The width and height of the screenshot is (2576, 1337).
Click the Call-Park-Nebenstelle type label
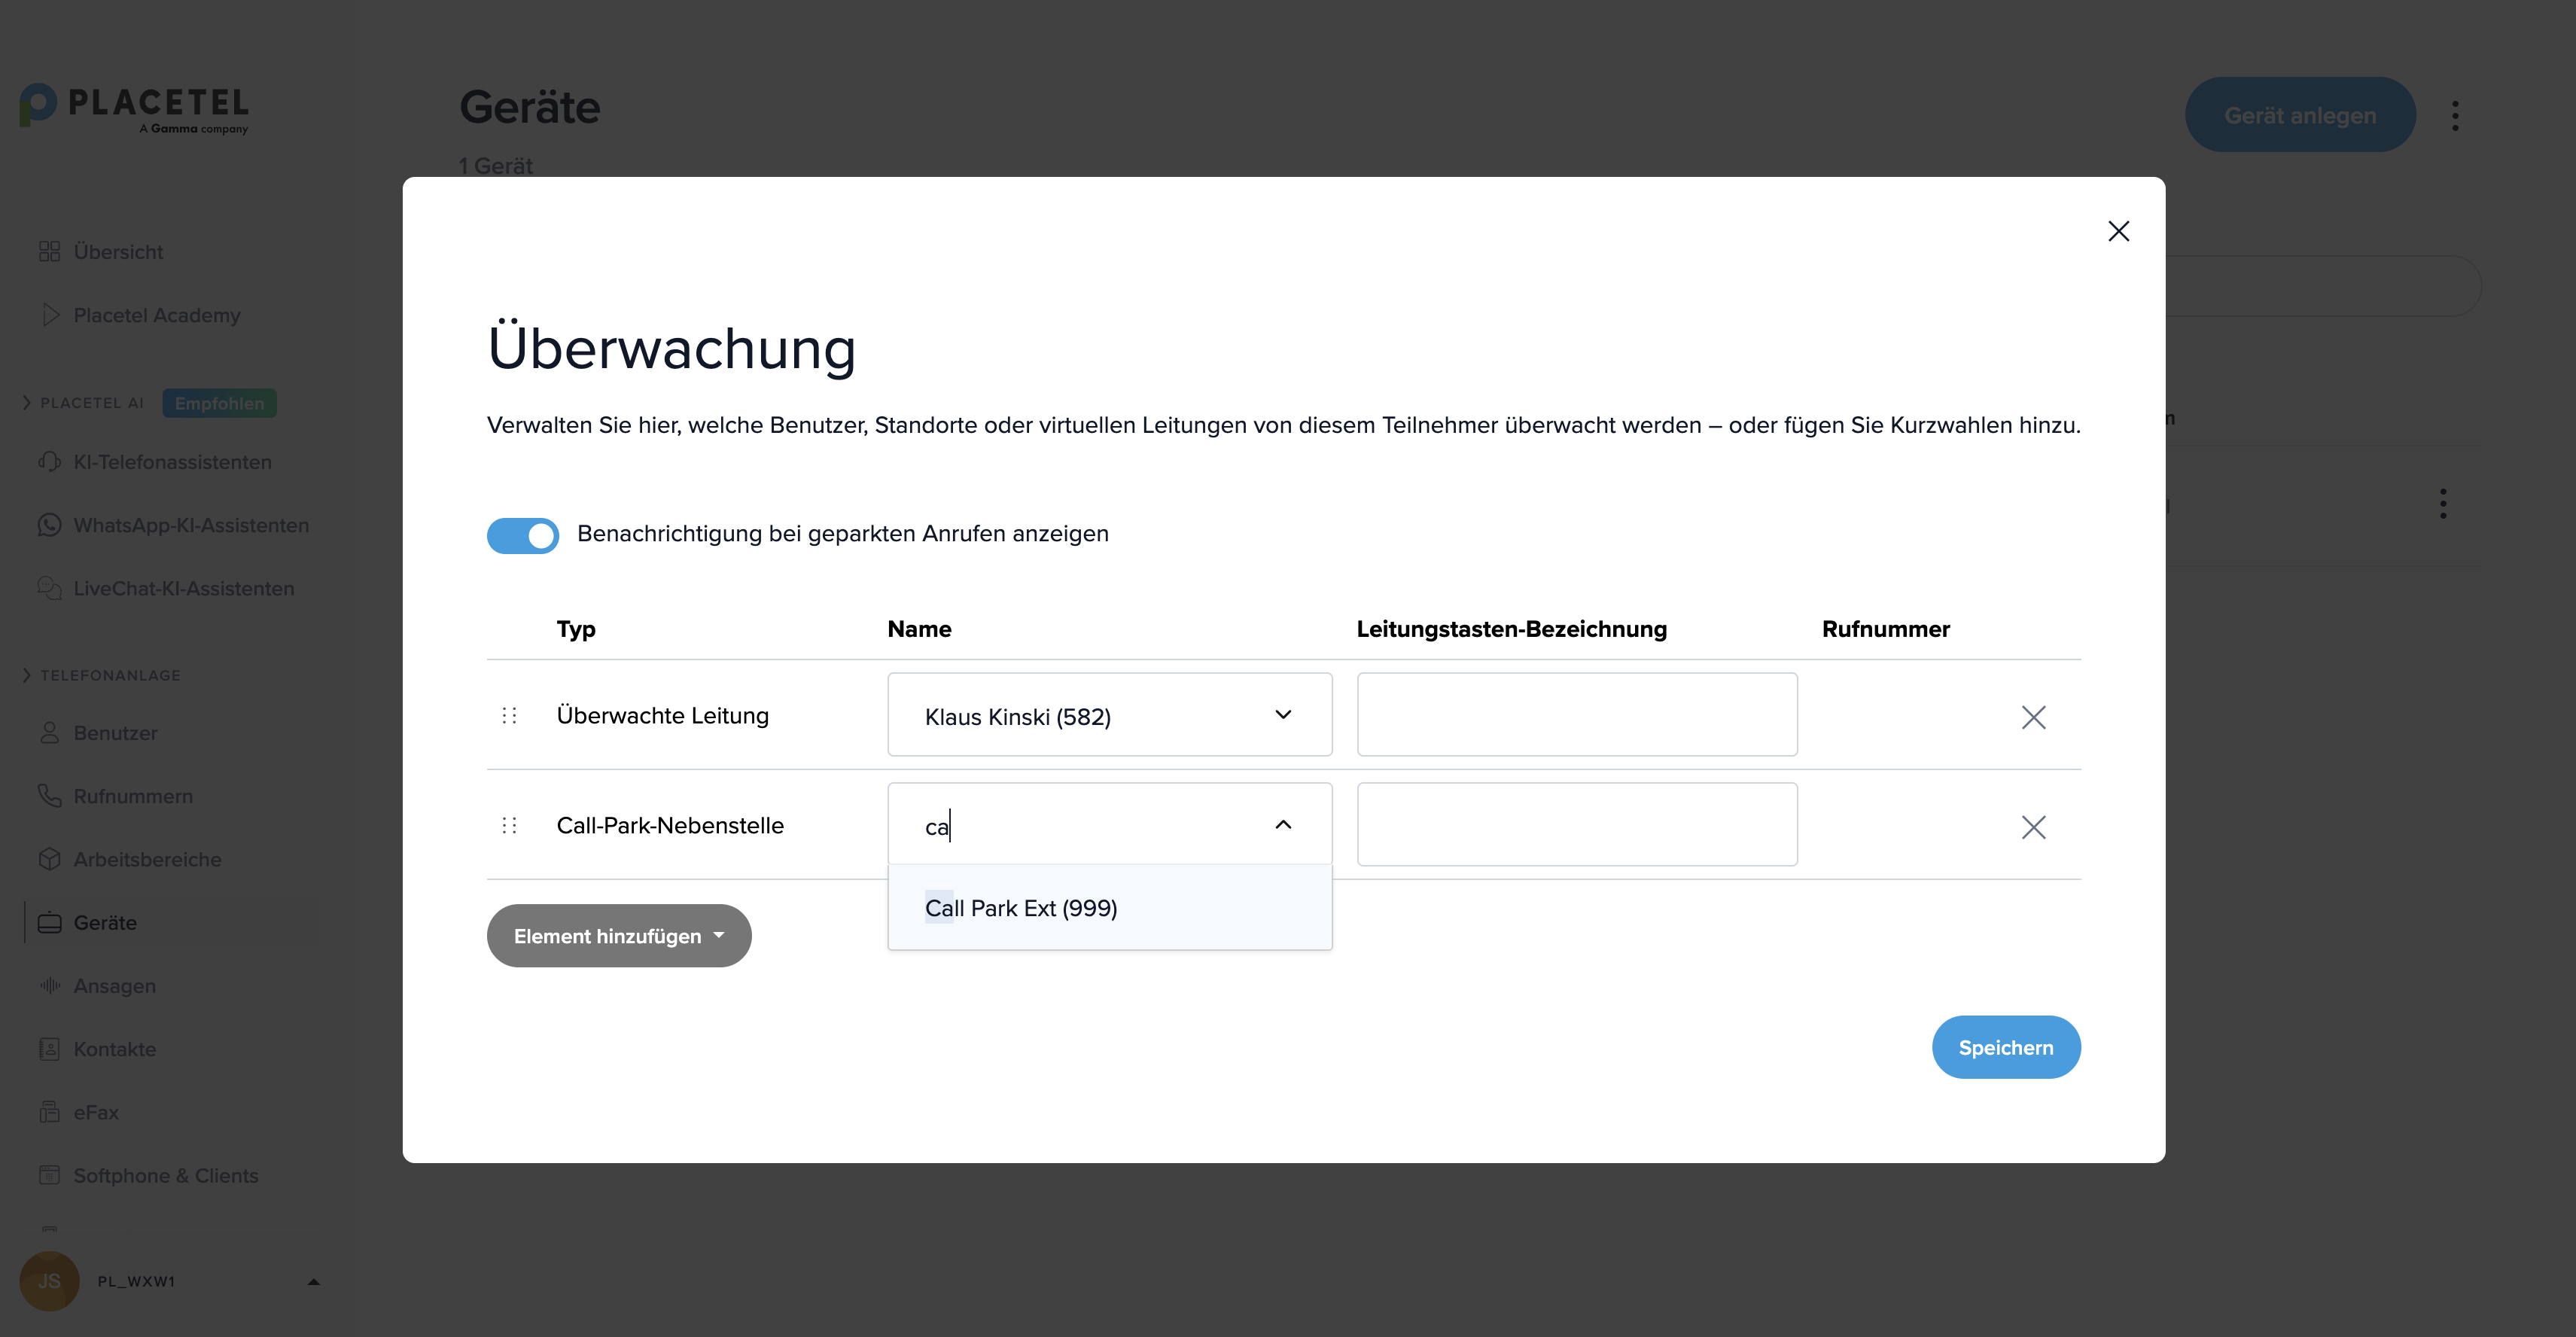[x=670, y=826]
